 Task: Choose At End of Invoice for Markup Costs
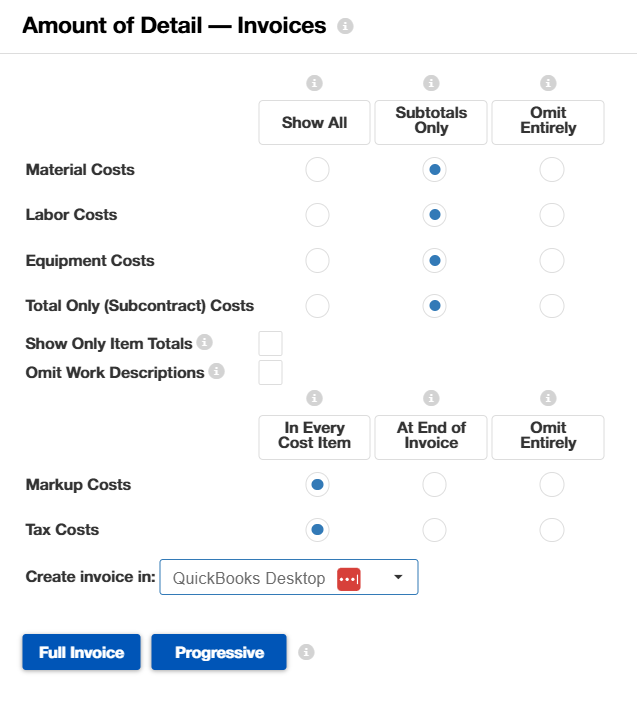click(x=434, y=485)
